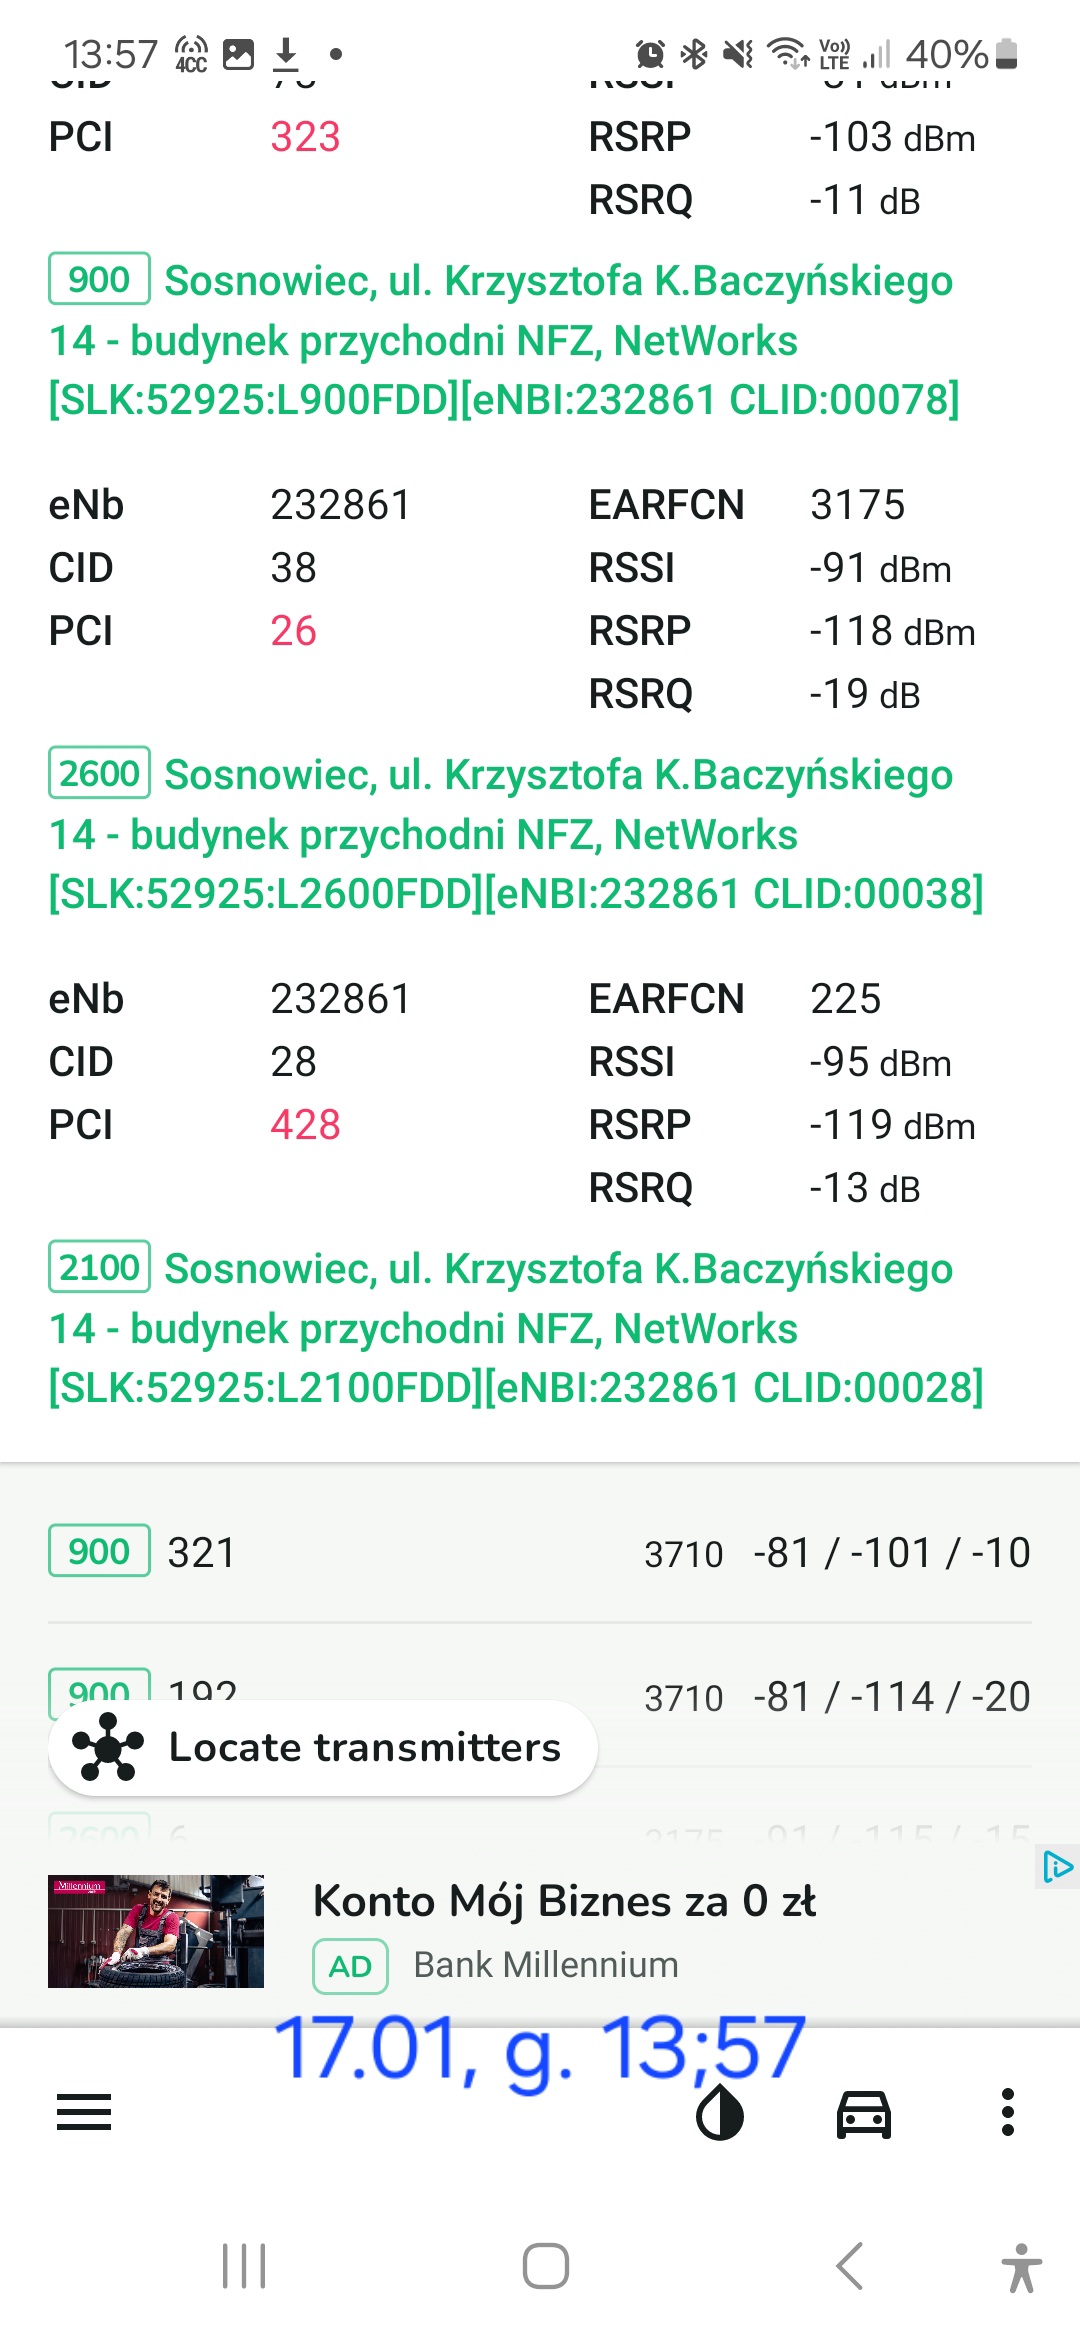Tap the Locate transmitters button

[x=323, y=1747]
